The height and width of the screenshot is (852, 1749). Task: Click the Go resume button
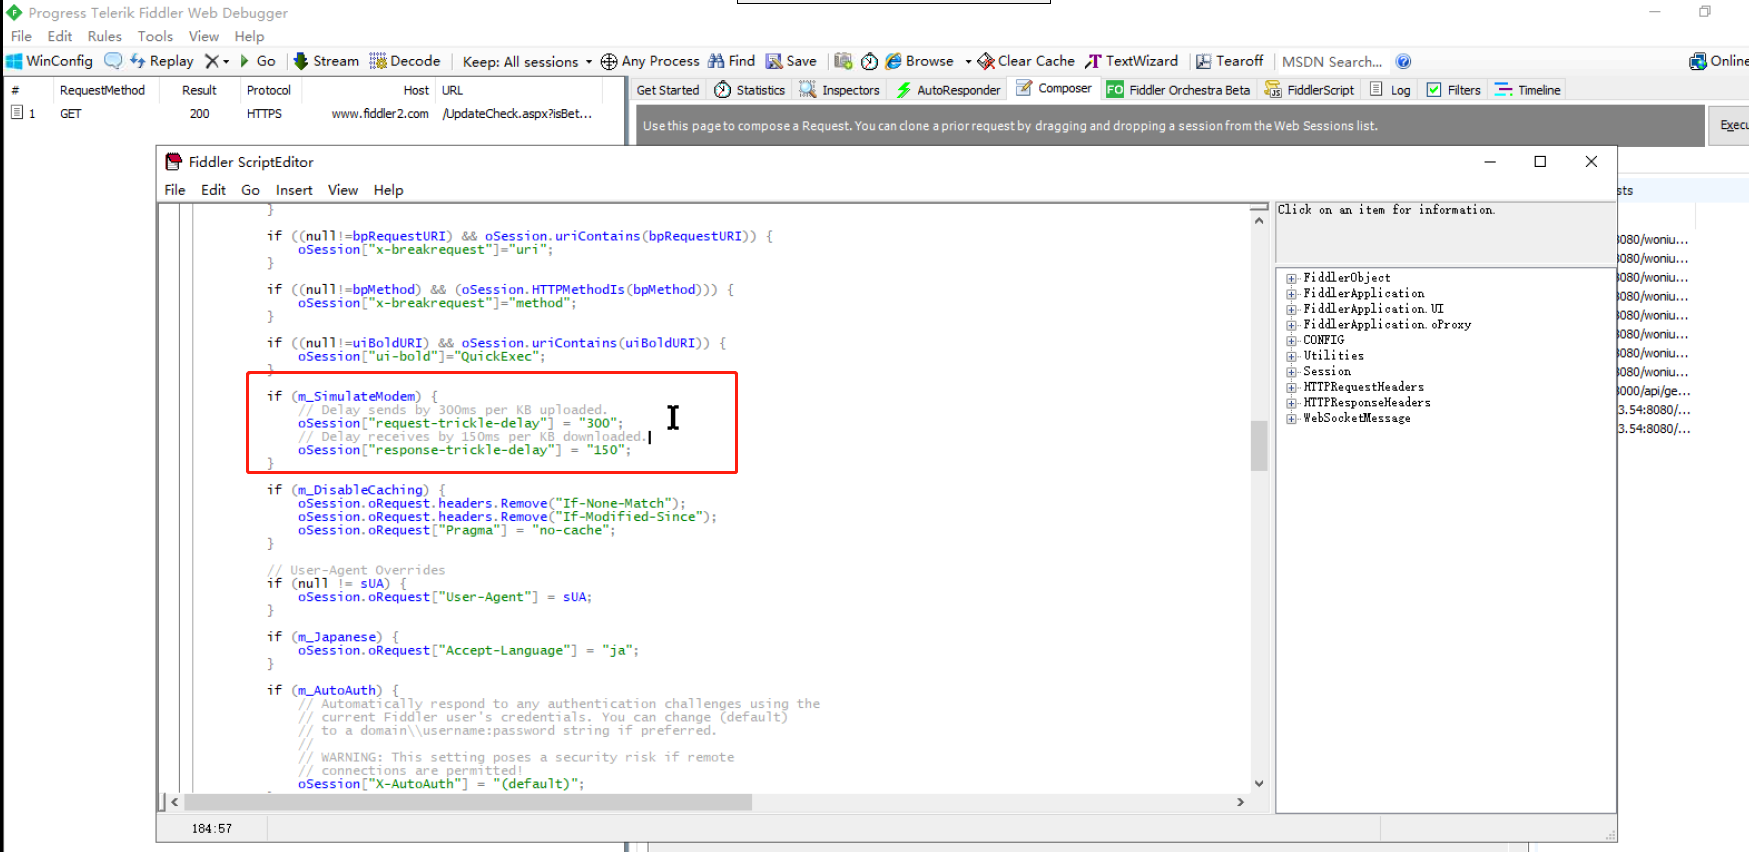258,61
